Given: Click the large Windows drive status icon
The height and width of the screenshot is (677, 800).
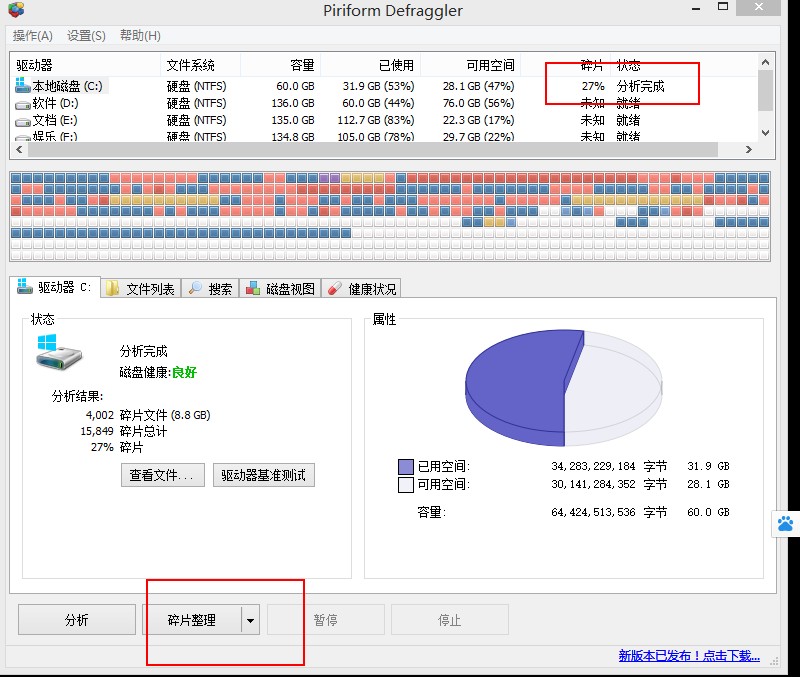Looking at the screenshot, I should (59, 352).
